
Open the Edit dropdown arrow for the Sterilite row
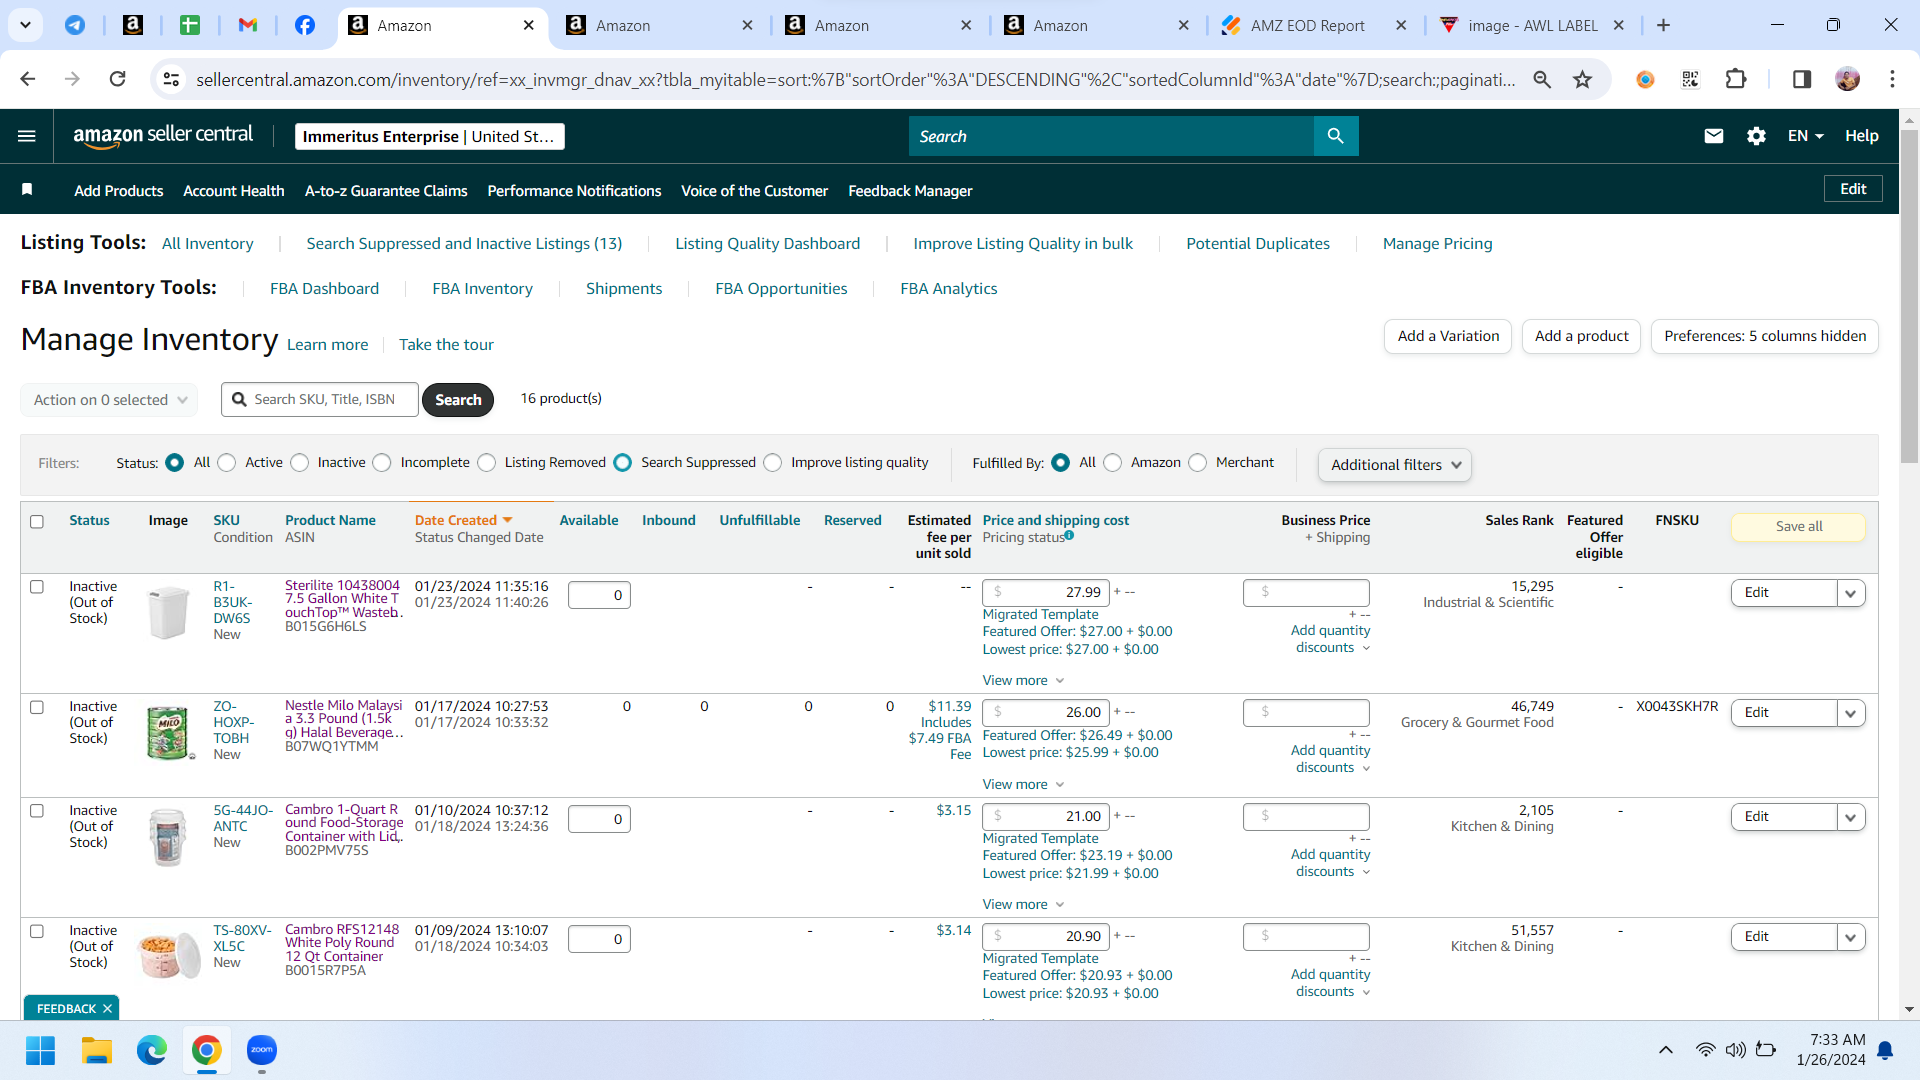pos(1851,593)
